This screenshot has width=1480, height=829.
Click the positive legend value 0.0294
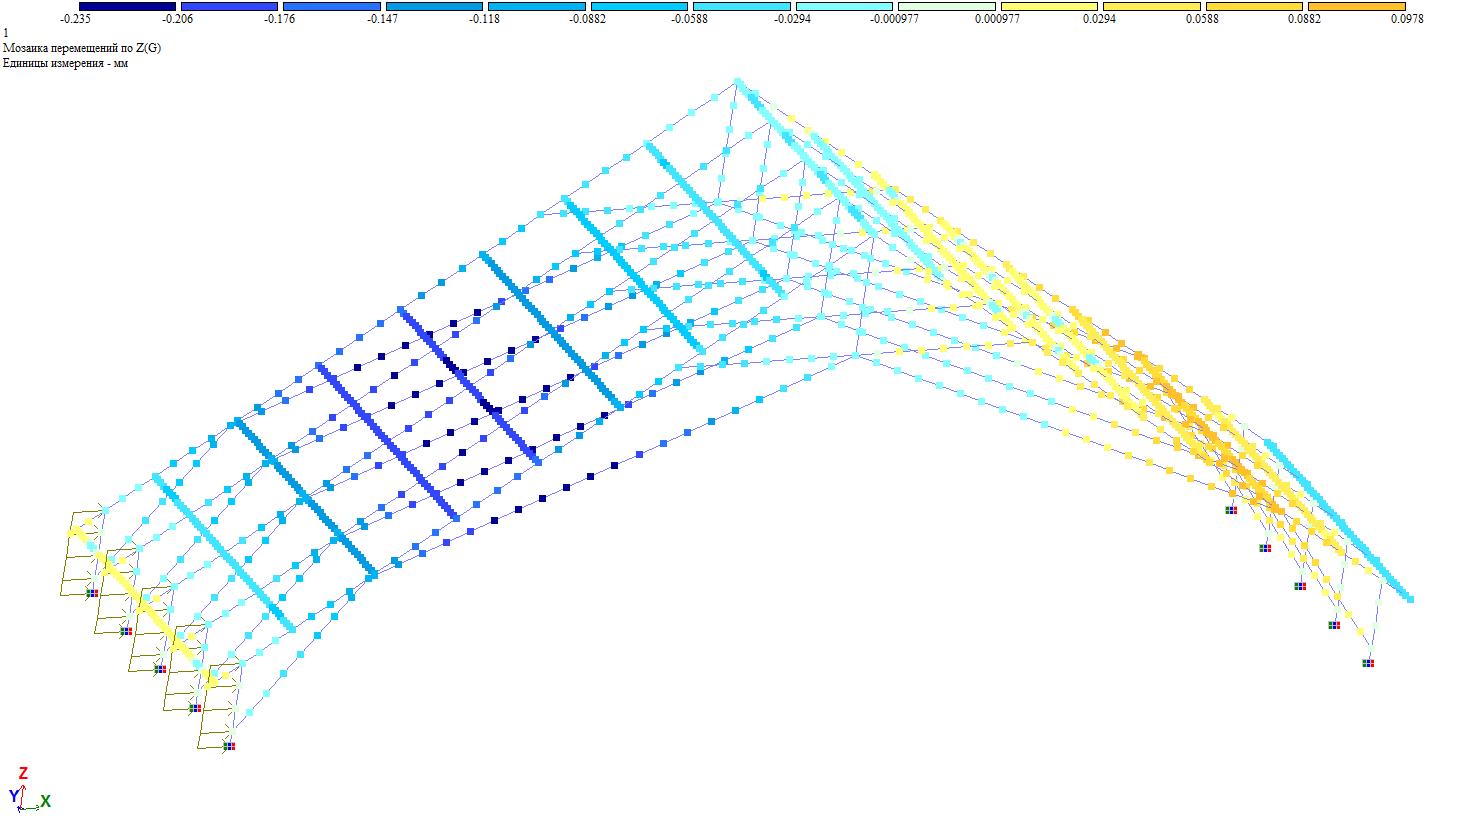(1100, 19)
